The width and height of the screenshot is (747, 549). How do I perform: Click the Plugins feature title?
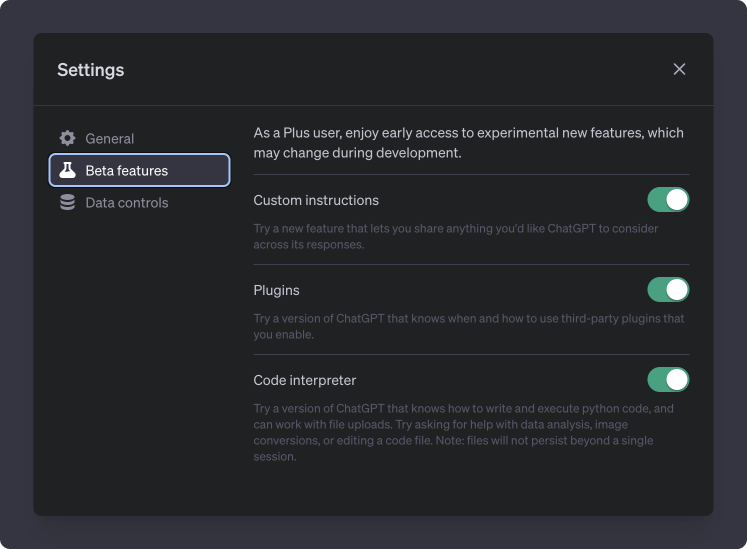point(276,290)
